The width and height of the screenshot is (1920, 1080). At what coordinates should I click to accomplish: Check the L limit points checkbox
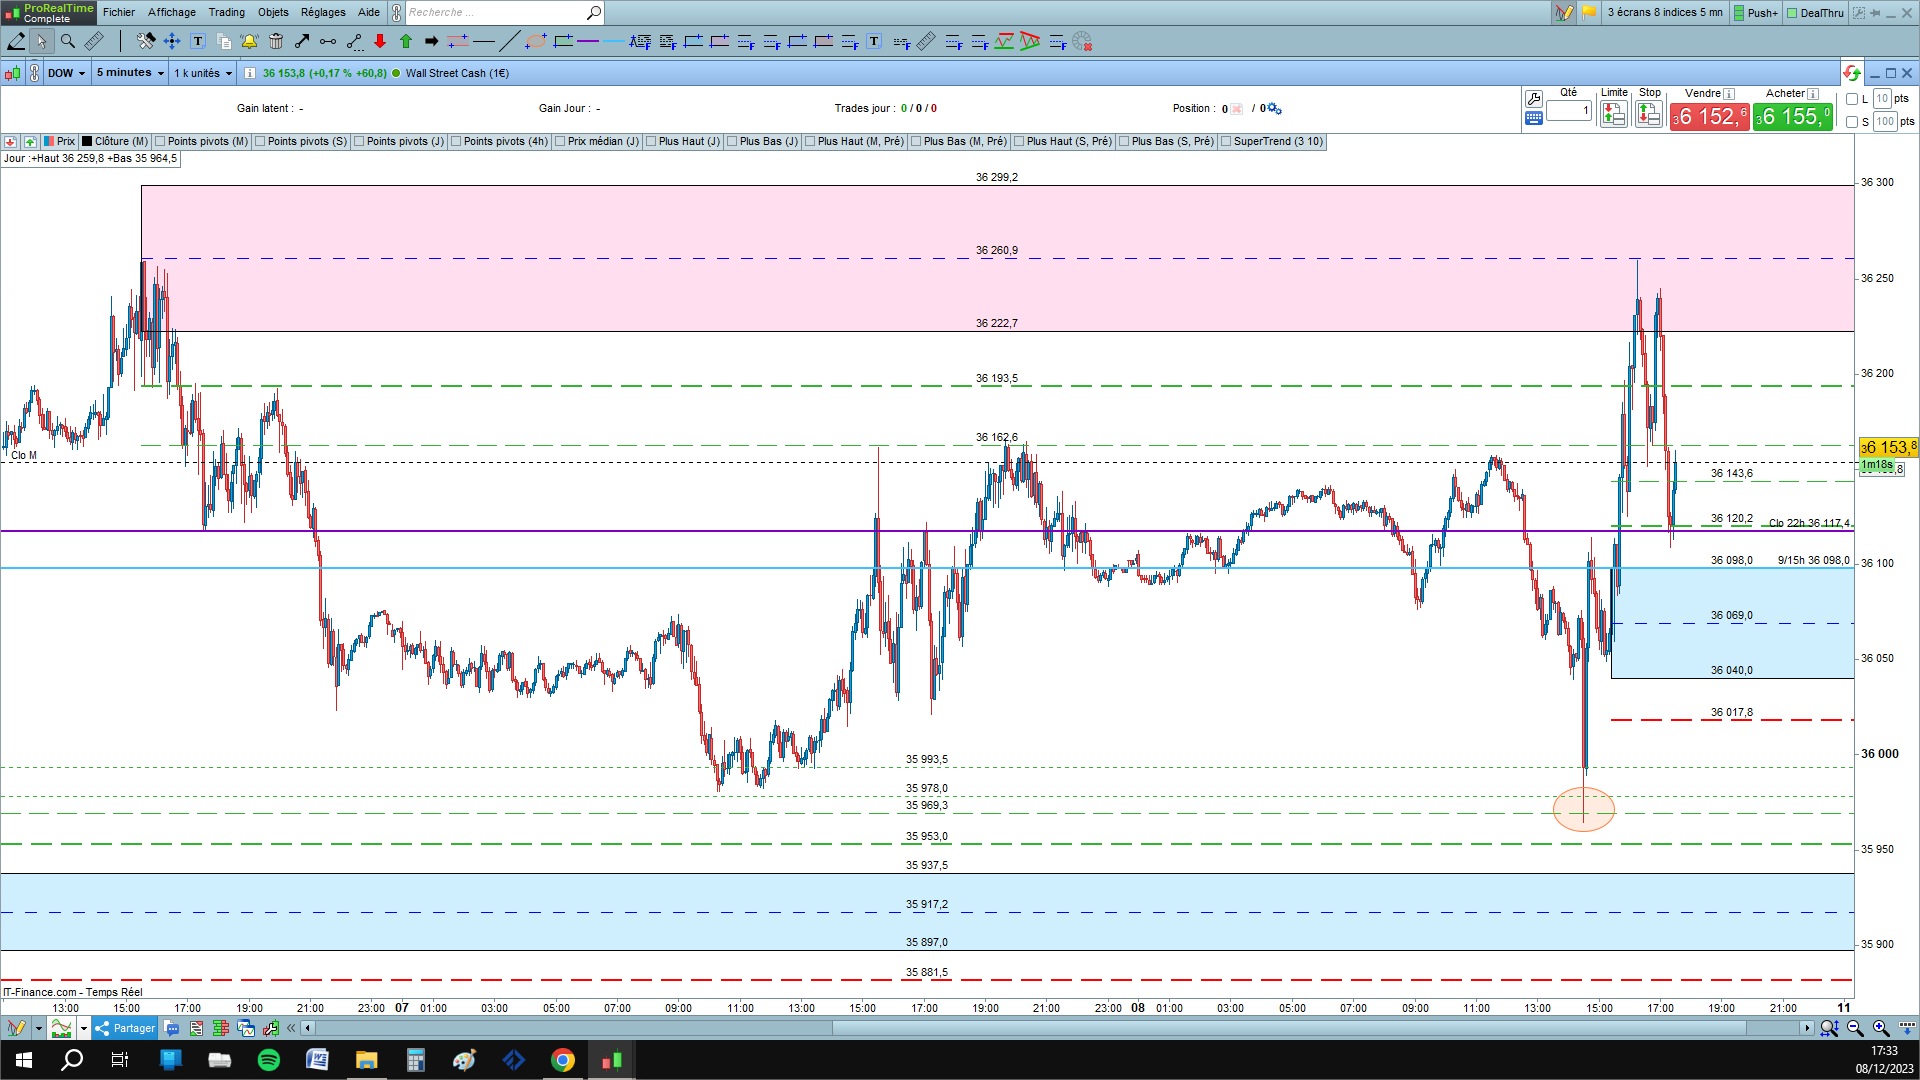tap(1852, 99)
